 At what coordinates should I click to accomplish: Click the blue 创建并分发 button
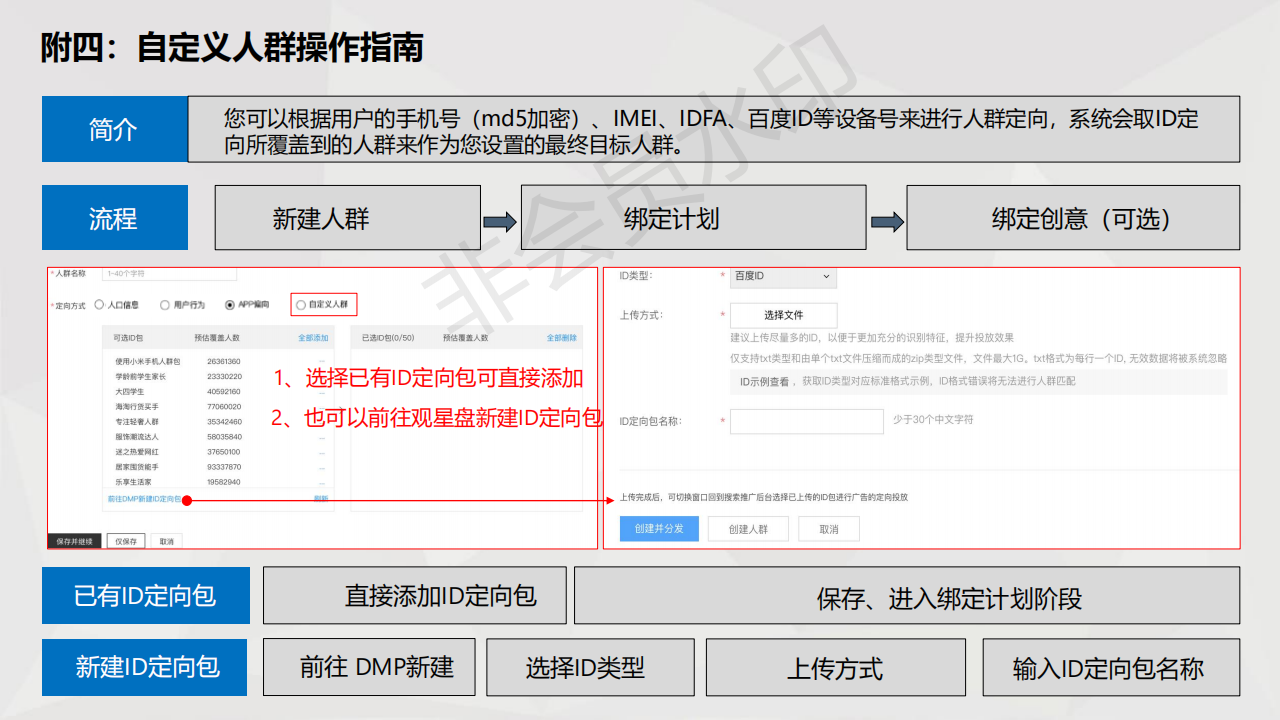659,529
